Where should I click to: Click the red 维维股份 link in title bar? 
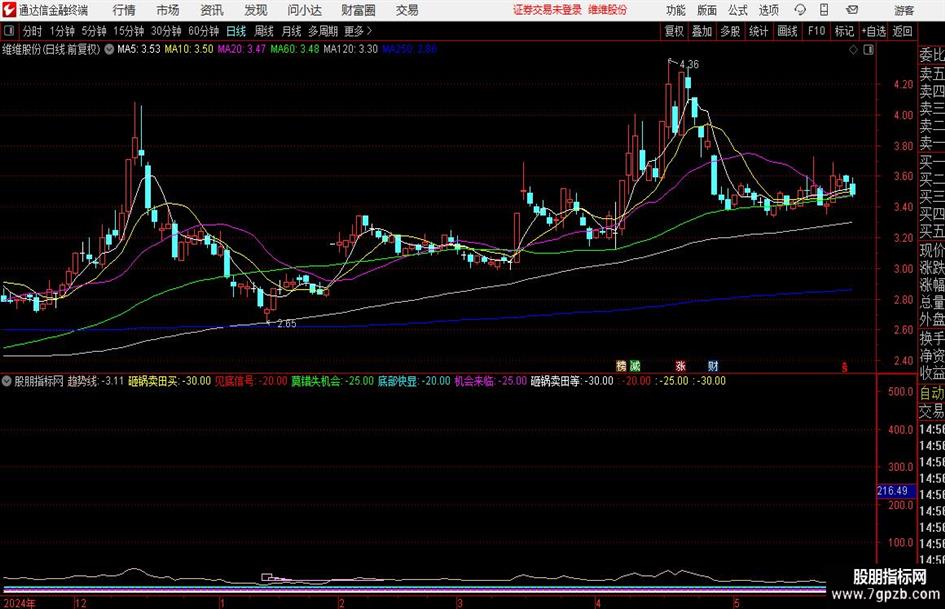608,10
